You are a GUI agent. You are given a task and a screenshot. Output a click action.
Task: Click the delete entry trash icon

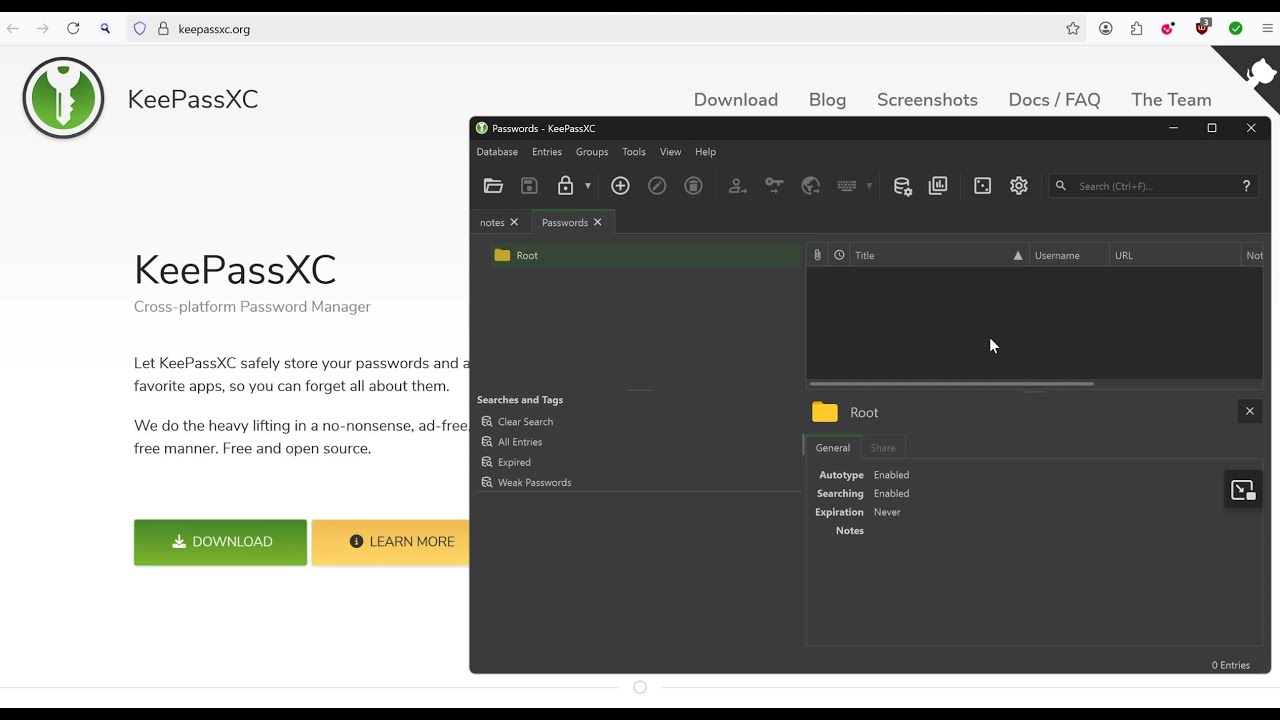point(693,186)
